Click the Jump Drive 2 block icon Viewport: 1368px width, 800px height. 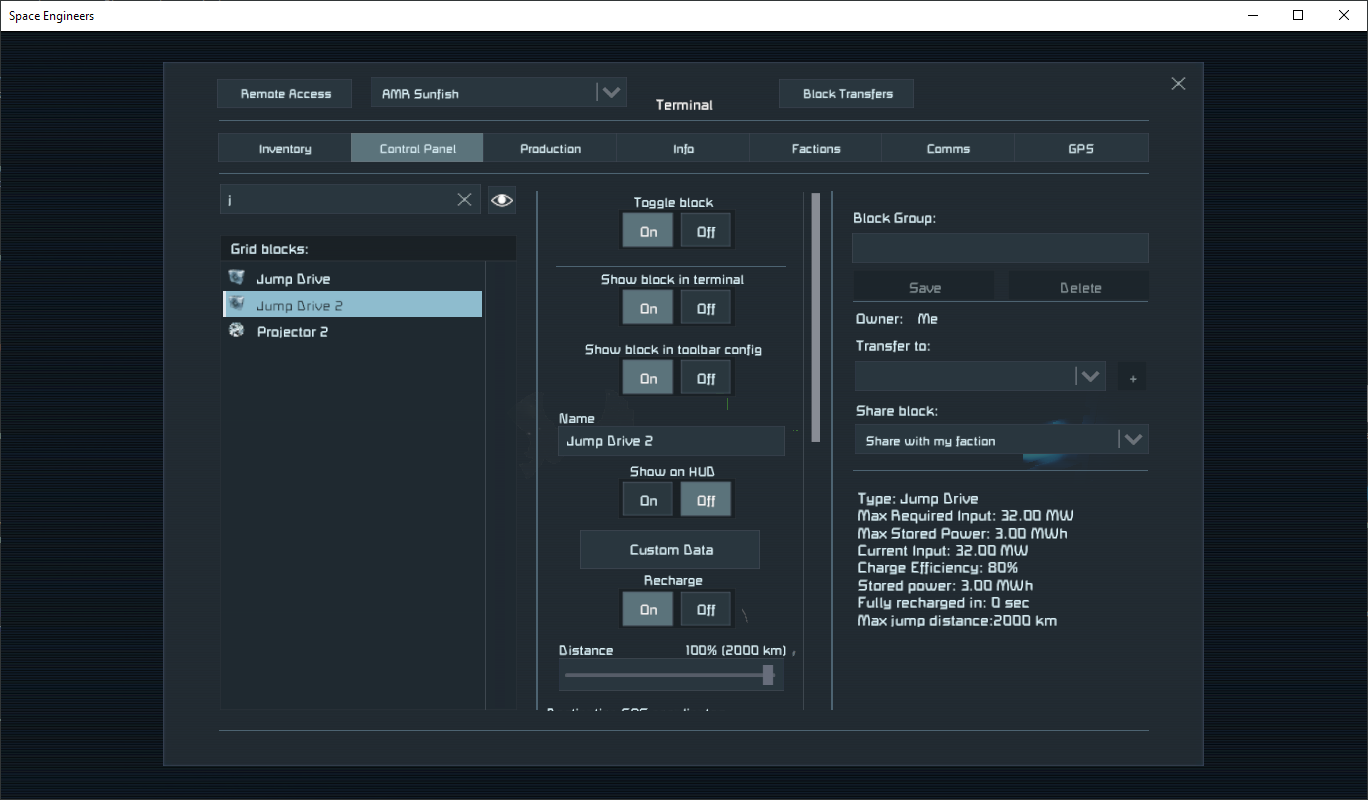click(237, 304)
